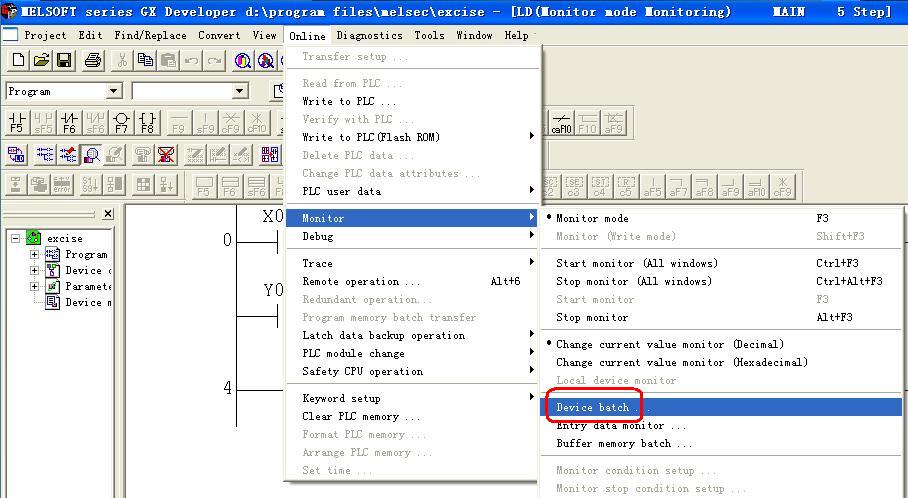Select Device batch menu entry
The width and height of the screenshot is (908, 498).
[593, 407]
